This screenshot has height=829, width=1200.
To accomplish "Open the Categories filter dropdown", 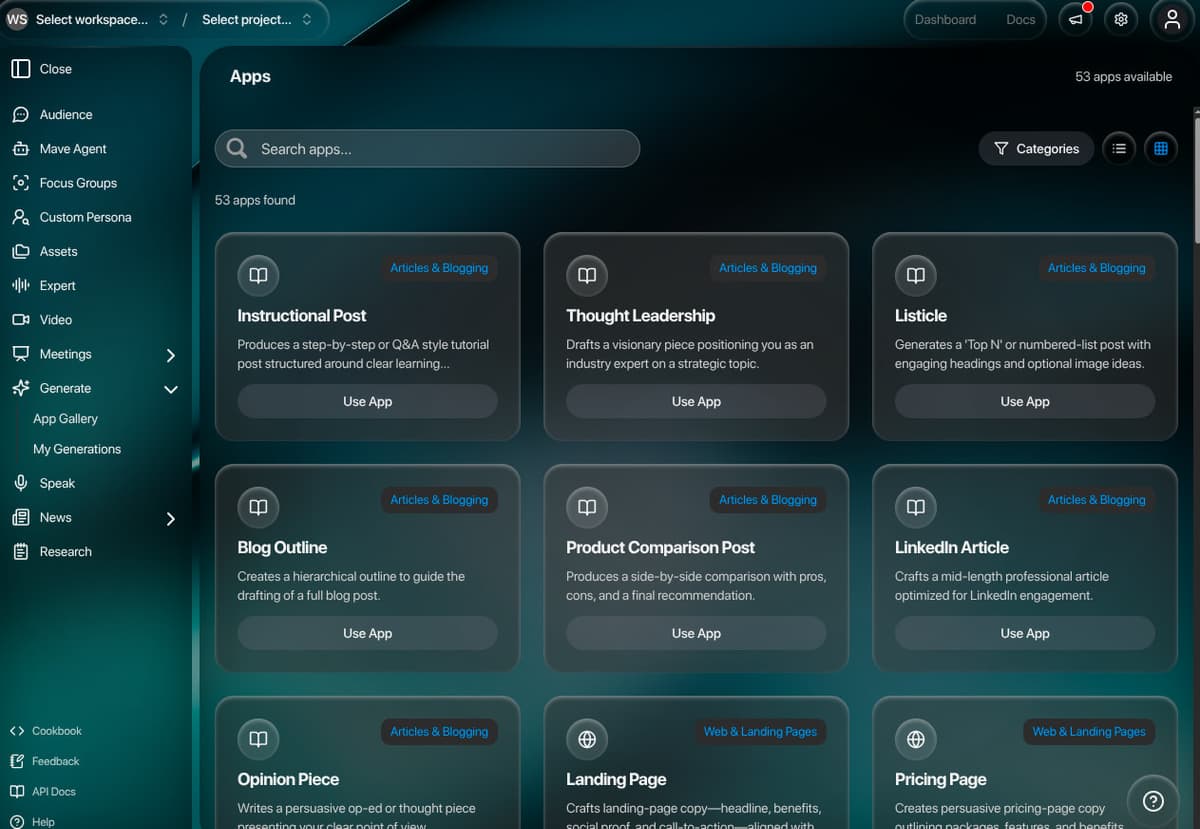I will (1036, 149).
